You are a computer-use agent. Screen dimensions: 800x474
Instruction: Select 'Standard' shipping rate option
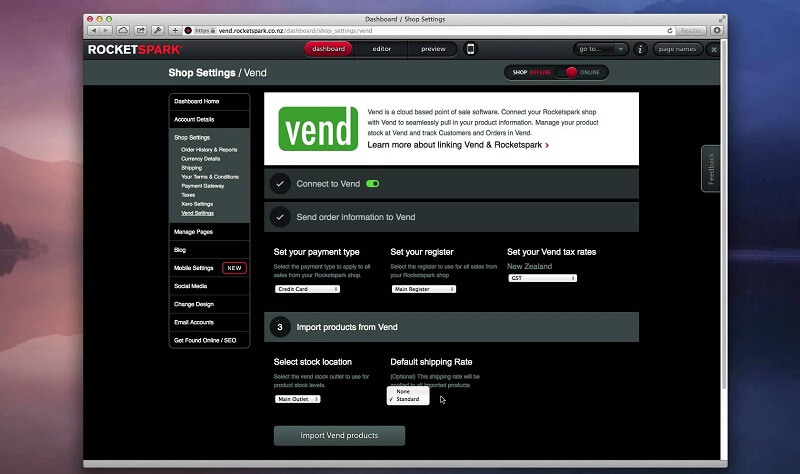(x=408, y=399)
